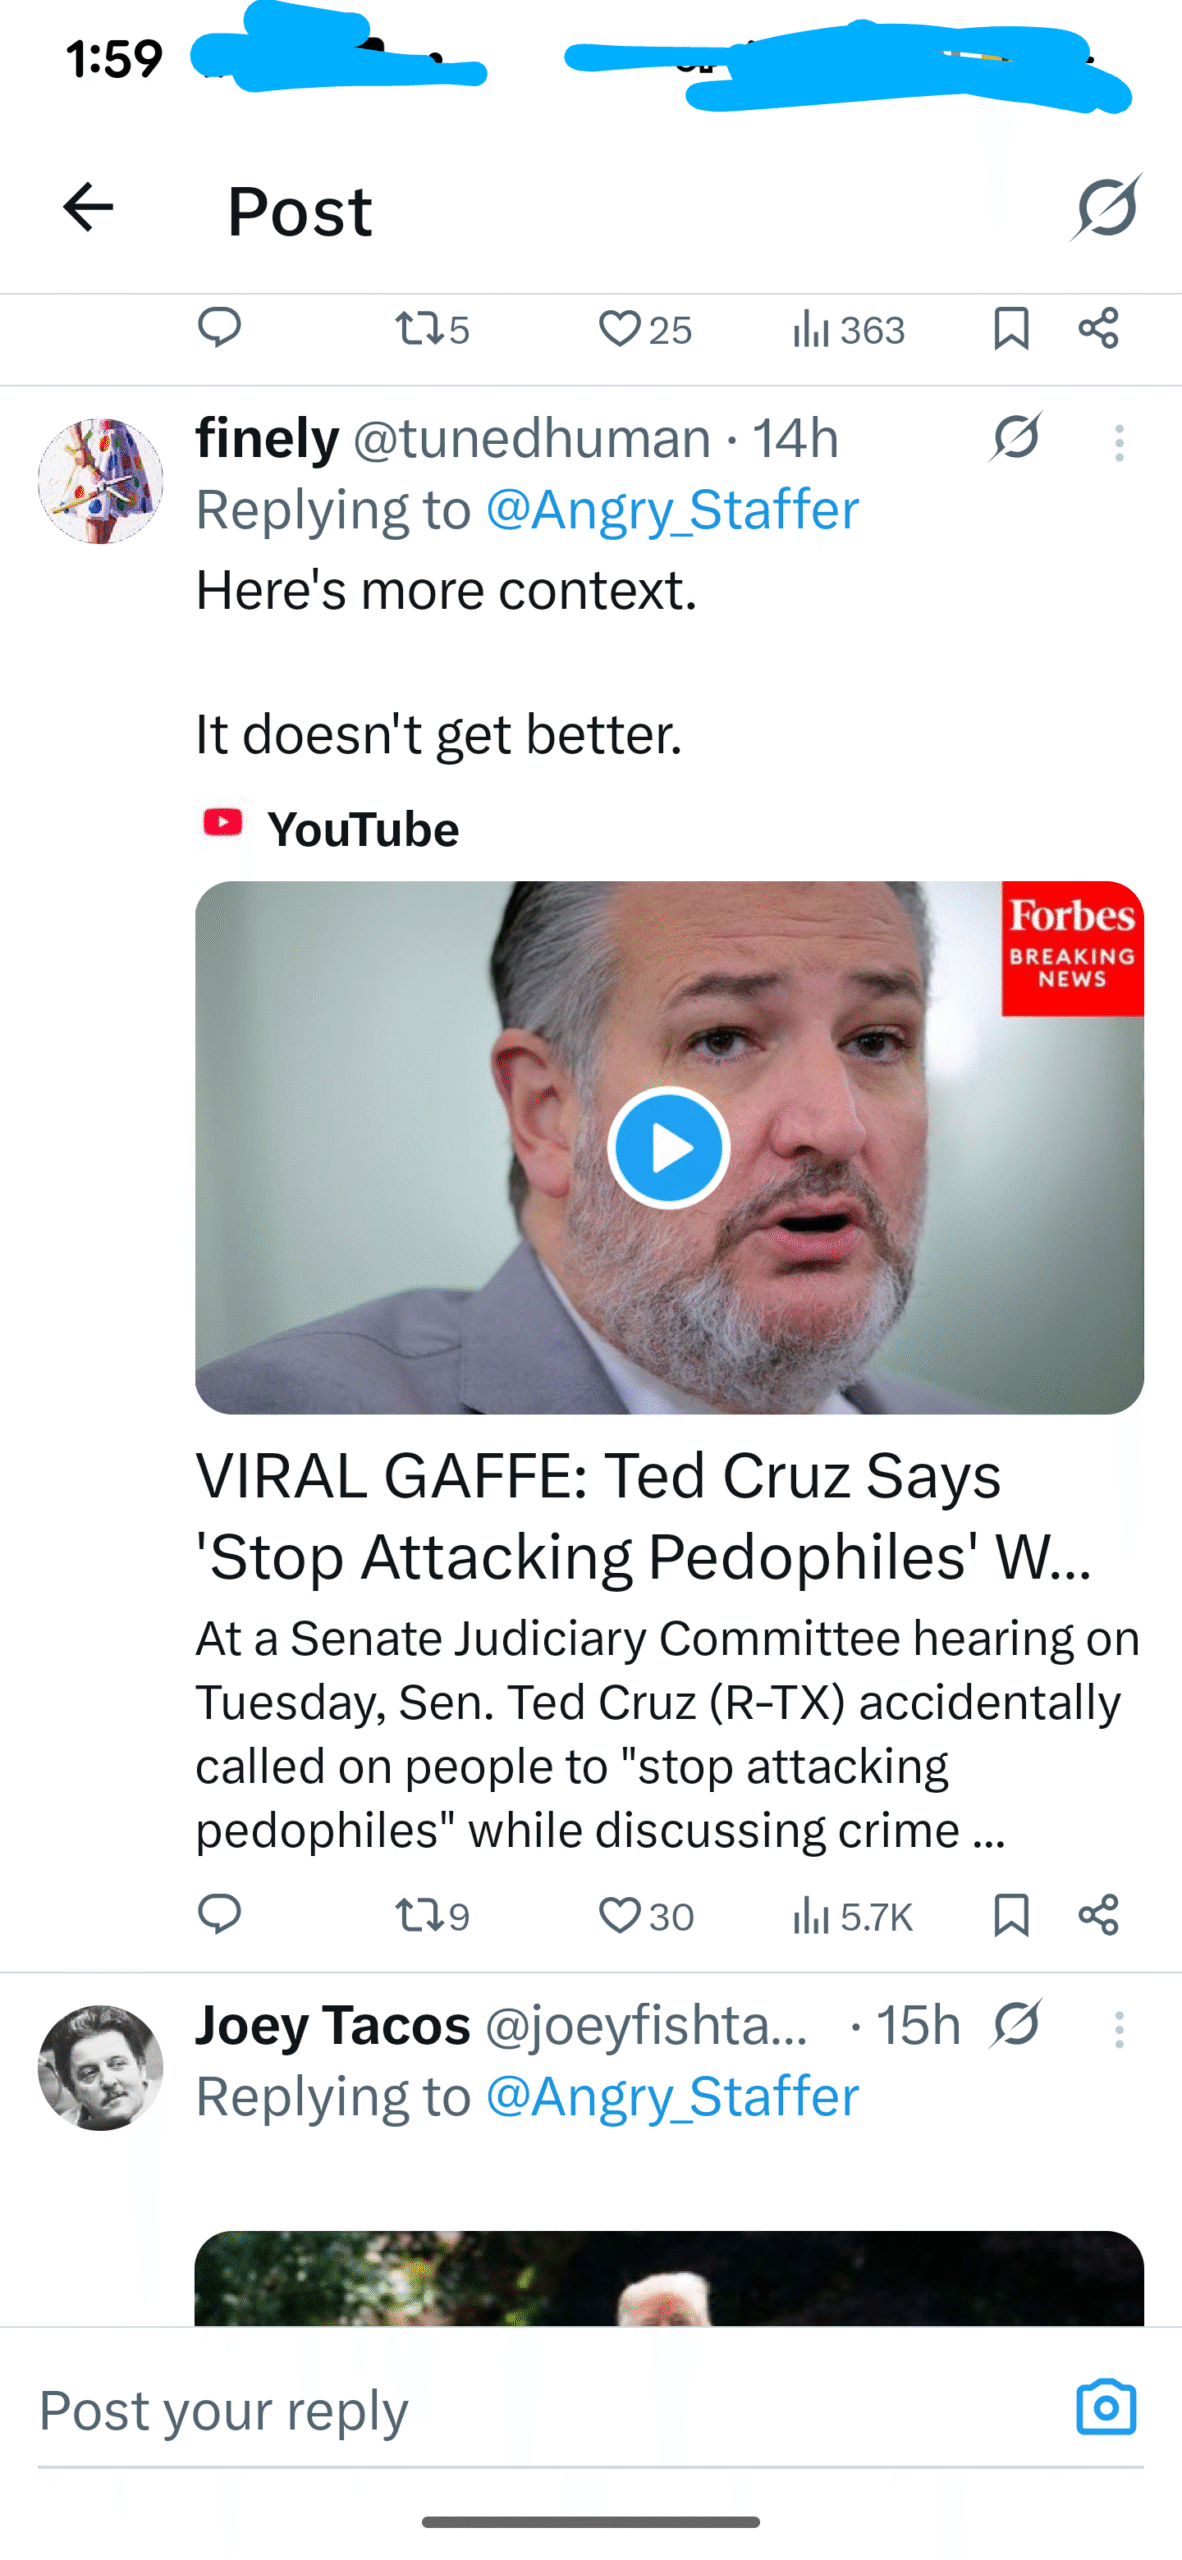1182x2560 pixels.
Task: Share the finely post with the YouTube video
Action: coord(1098,1915)
